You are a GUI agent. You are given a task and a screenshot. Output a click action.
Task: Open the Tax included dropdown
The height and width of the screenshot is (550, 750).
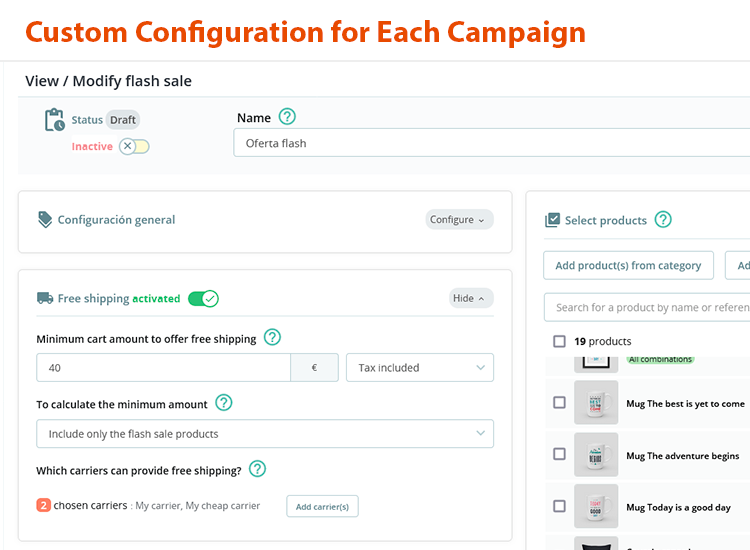point(419,368)
